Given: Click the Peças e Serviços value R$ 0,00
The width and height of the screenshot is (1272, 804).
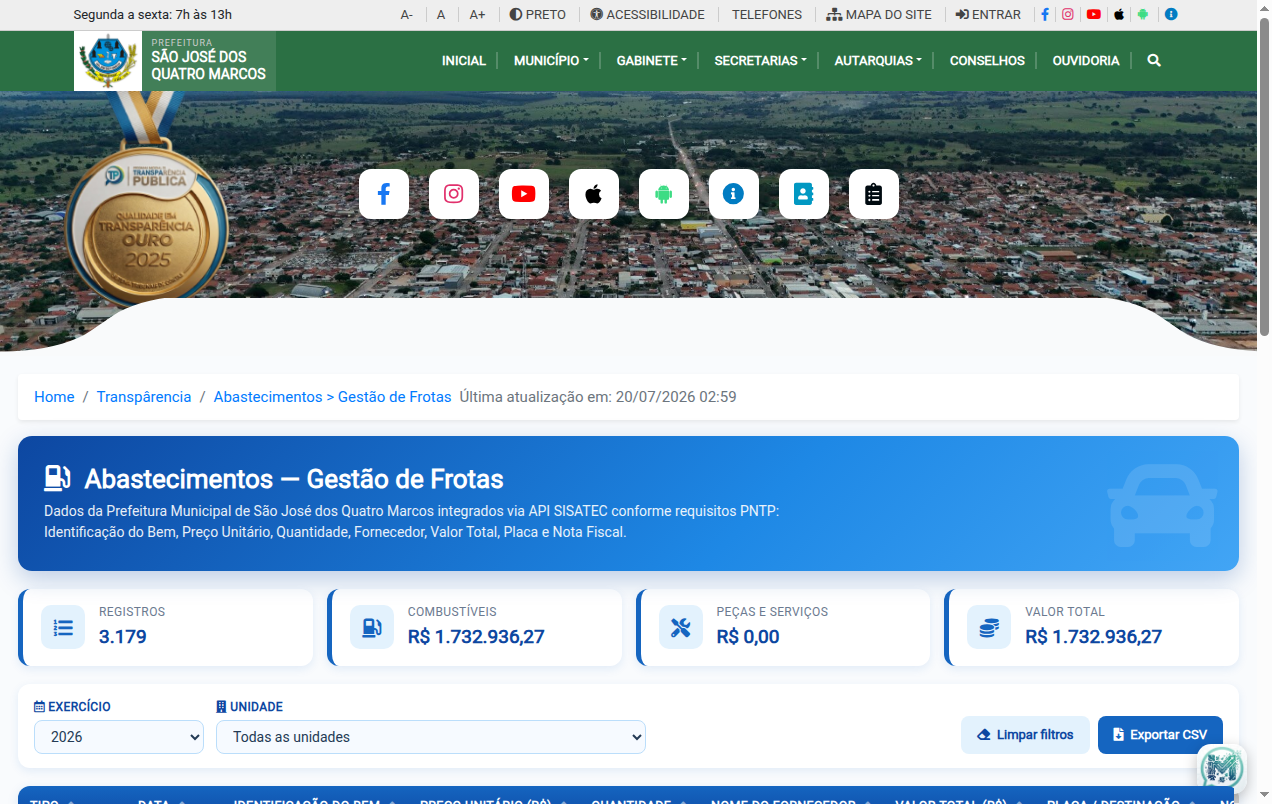Looking at the screenshot, I should [748, 637].
